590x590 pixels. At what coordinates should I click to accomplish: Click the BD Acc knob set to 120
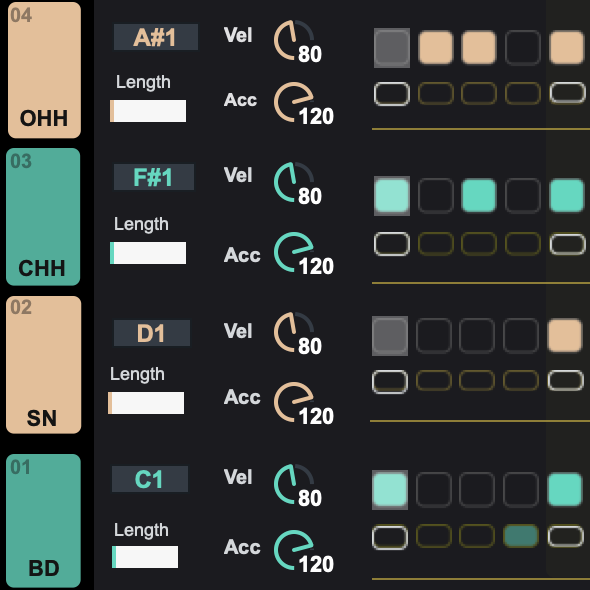(x=294, y=550)
